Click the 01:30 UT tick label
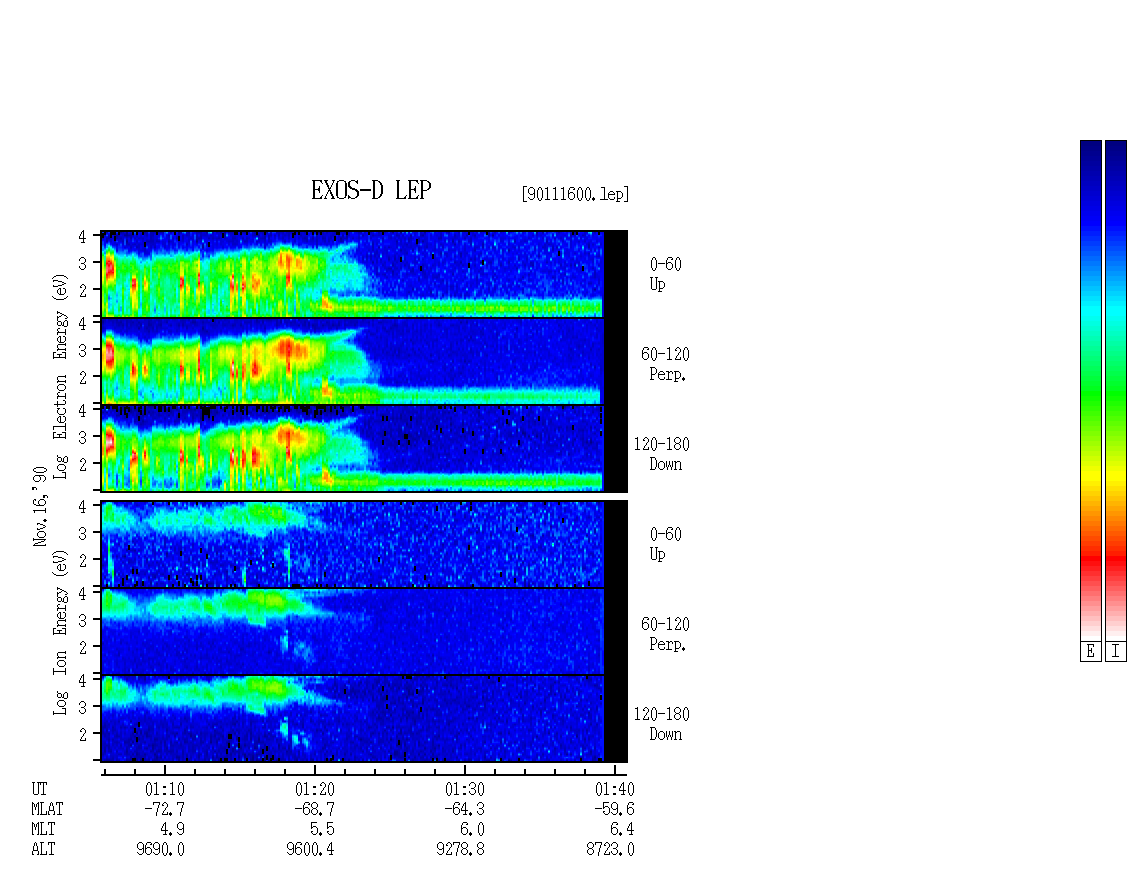 click(465, 789)
